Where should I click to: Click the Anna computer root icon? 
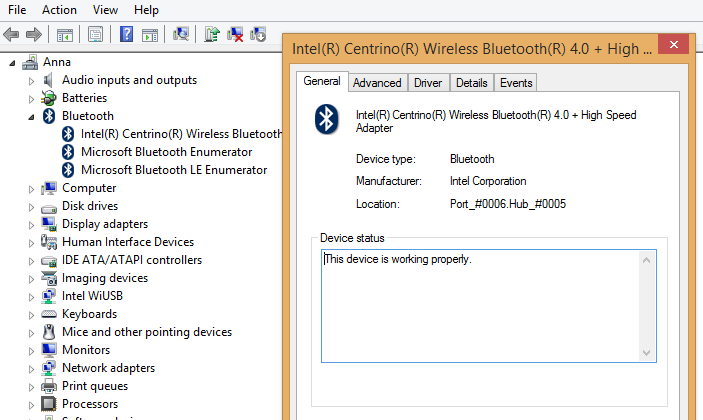[x=30, y=62]
